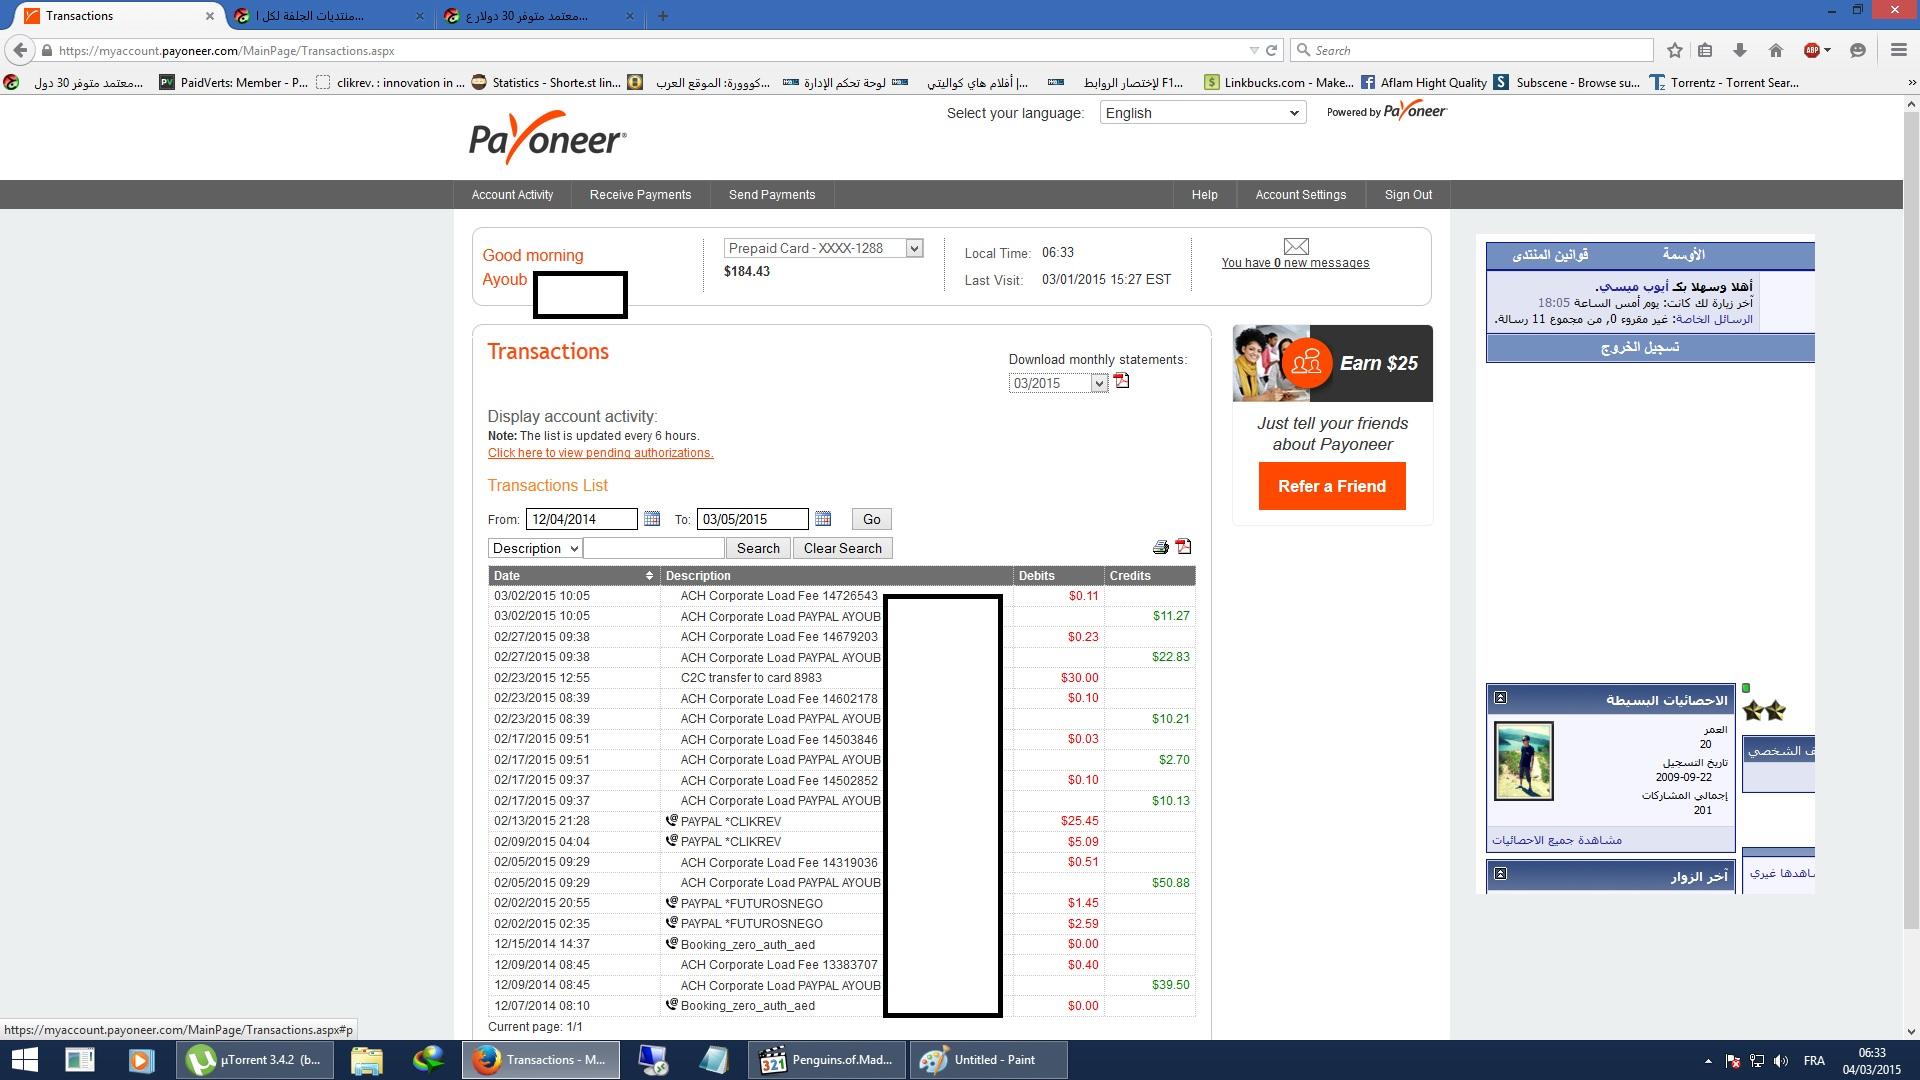Open Account Settings in the menu bar
1920x1080 pixels.
pyautogui.click(x=1301, y=195)
